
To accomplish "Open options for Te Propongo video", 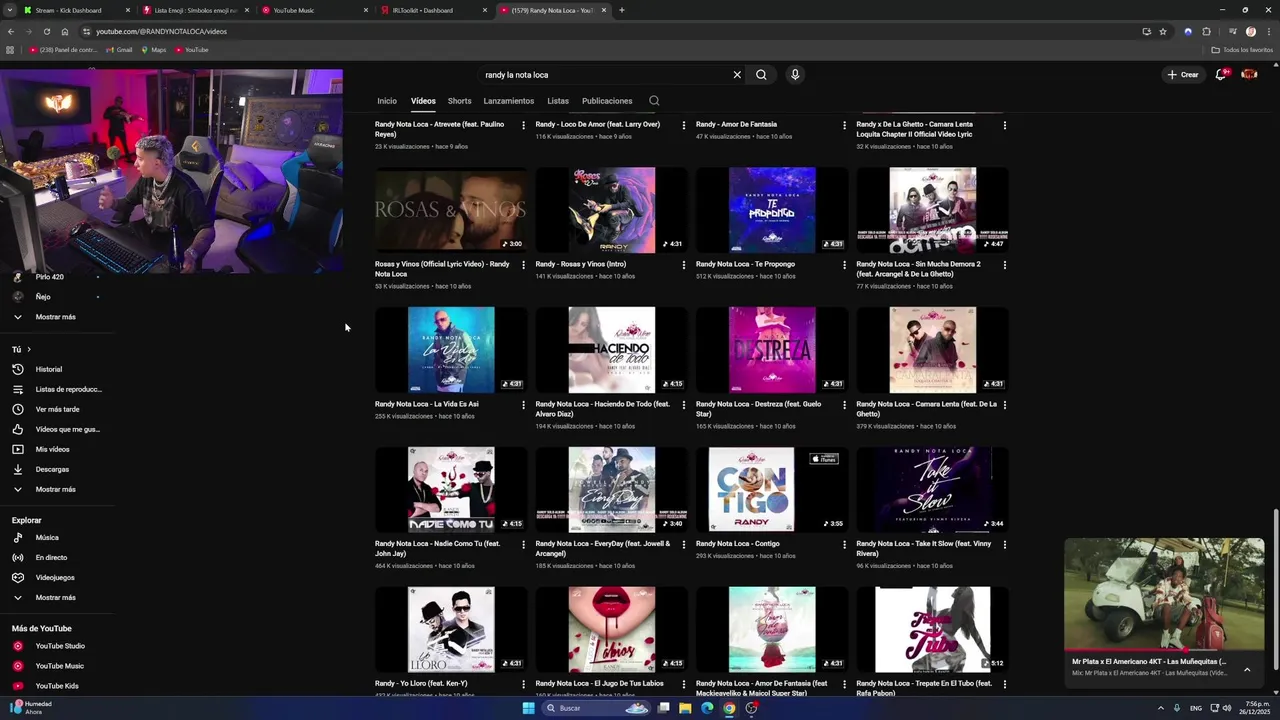I will [x=844, y=265].
